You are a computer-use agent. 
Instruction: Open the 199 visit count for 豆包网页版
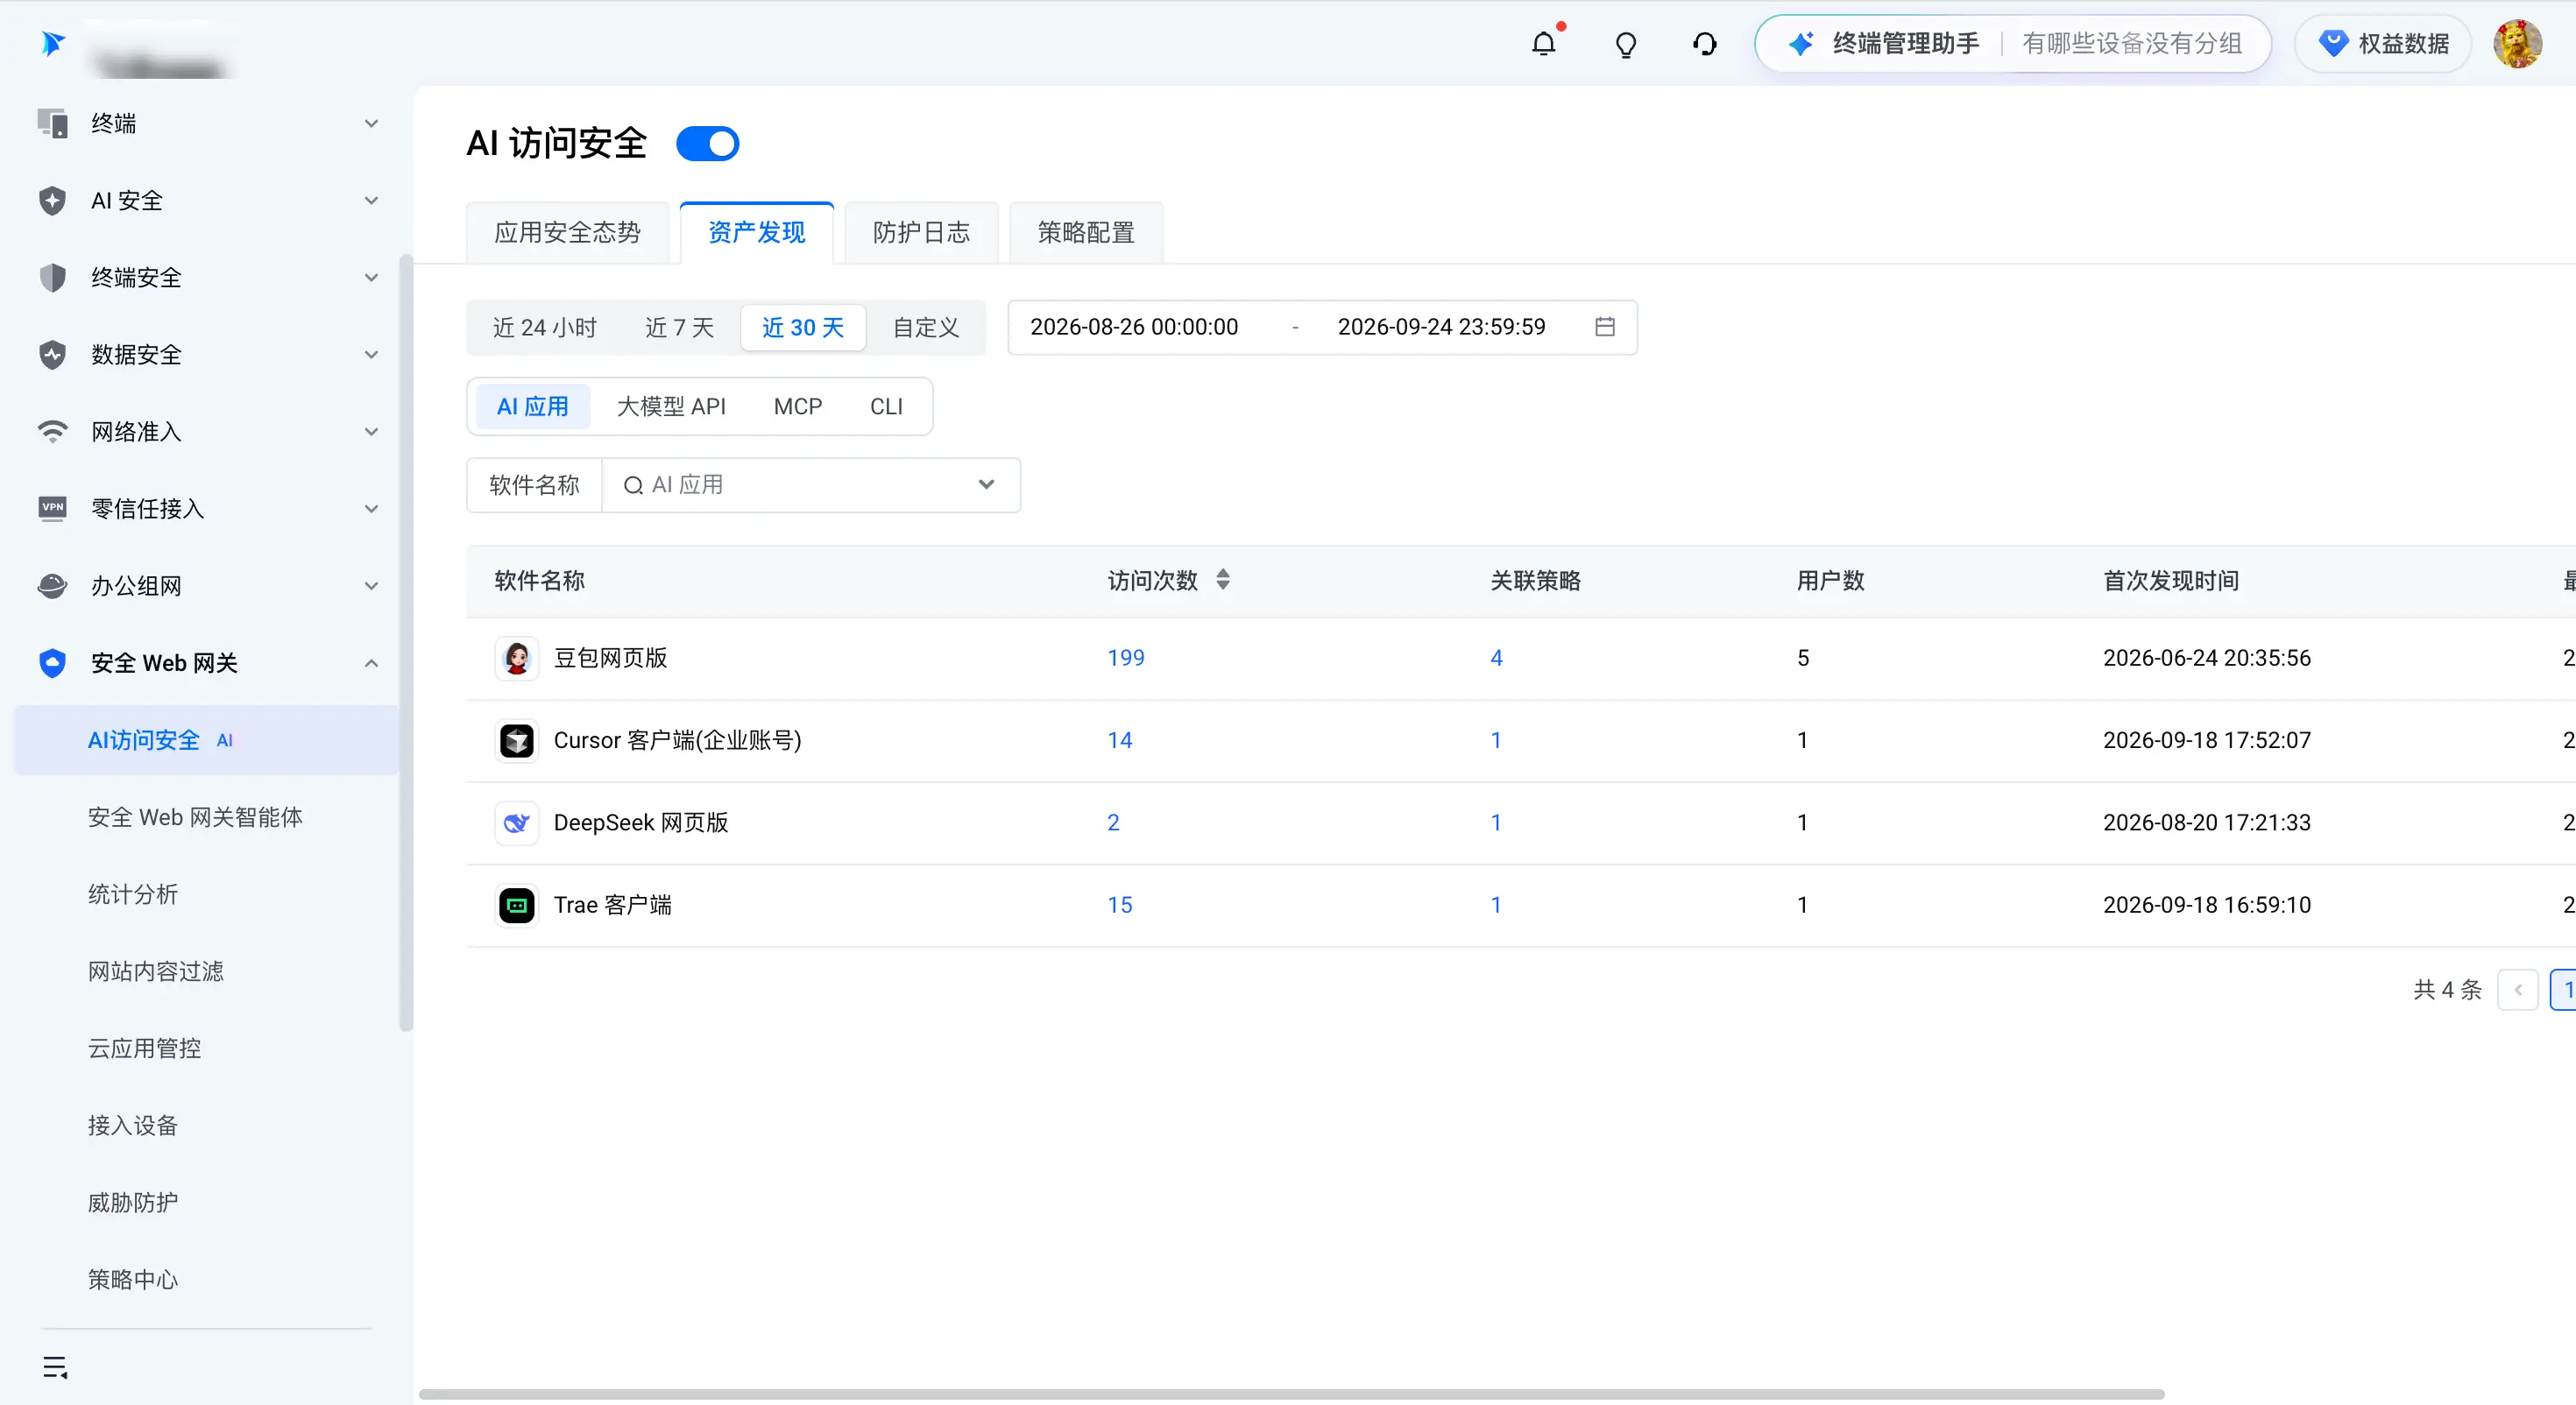click(1126, 658)
